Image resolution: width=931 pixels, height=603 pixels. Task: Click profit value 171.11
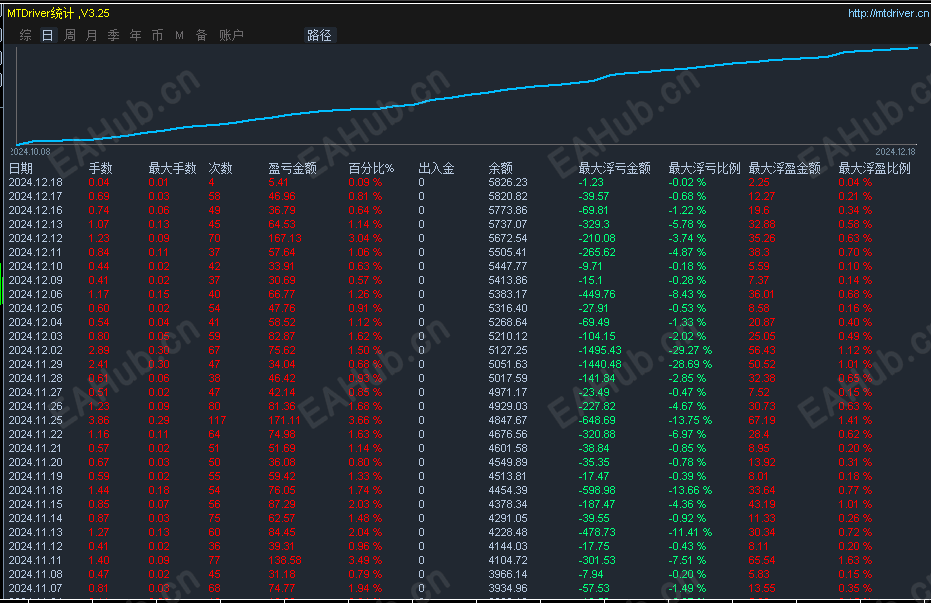pyautogui.click(x=284, y=420)
